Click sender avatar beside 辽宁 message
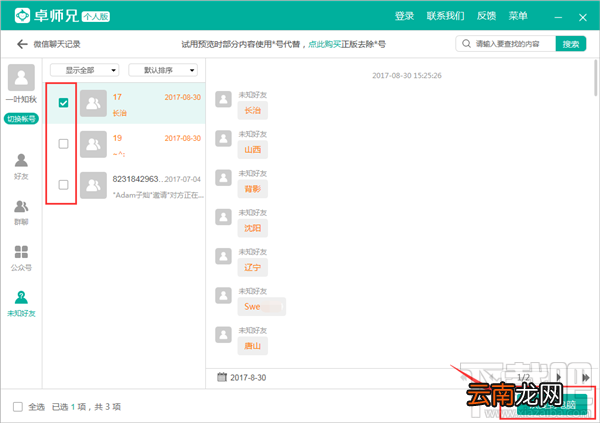This screenshot has width=600, height=423. point(223,256)
